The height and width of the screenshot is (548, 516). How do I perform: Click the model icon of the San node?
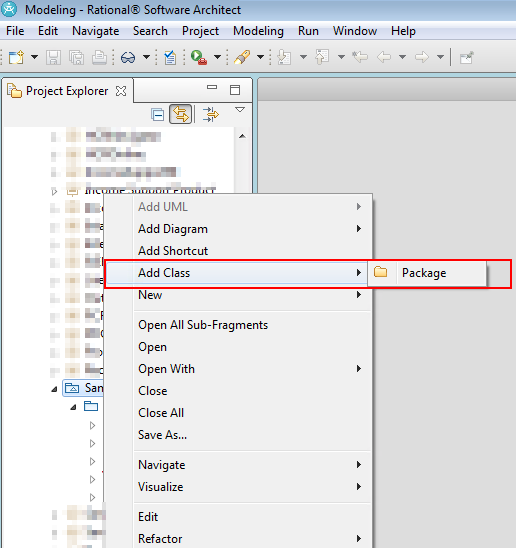[72, 388]
